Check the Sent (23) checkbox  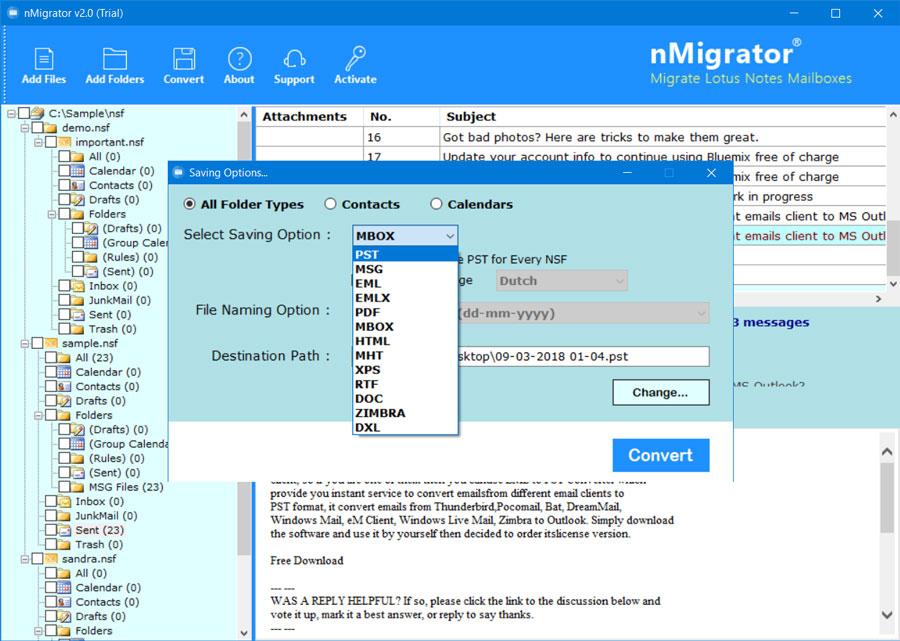pyautogui.click(x=51, y=530)
